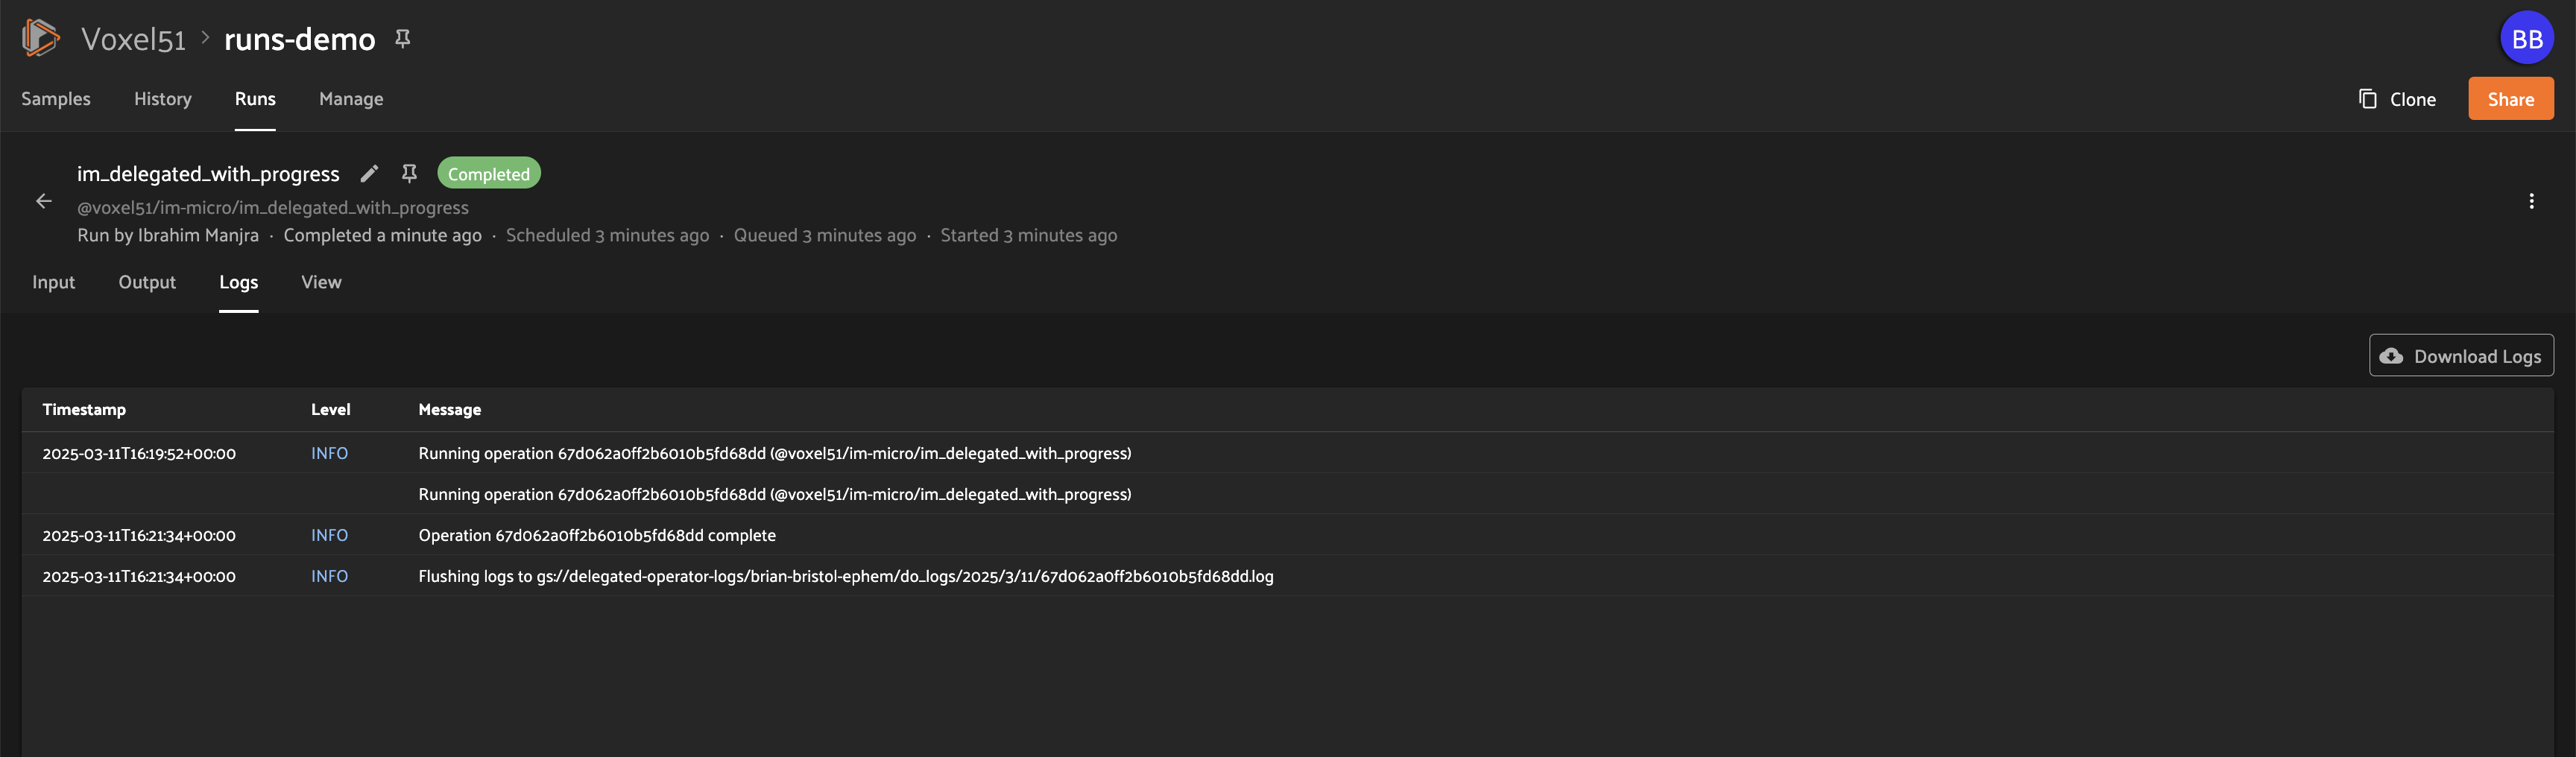This screenshot has width=2576, height=757.
Task: Click the Timestamp column header
Action: [84, 409]
